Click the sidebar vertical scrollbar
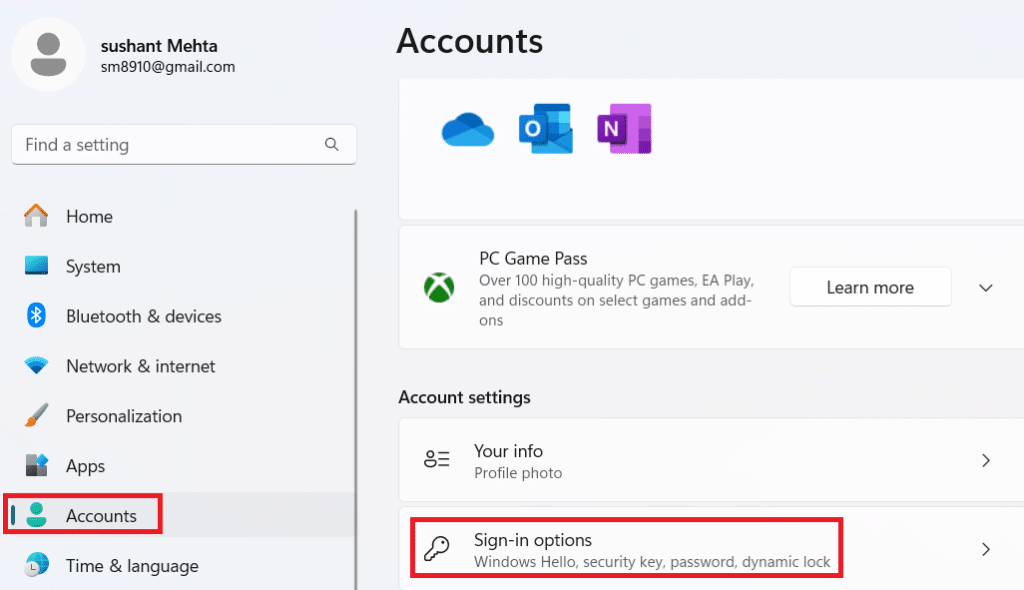The image size is (1024, 590). click(356, 399)
